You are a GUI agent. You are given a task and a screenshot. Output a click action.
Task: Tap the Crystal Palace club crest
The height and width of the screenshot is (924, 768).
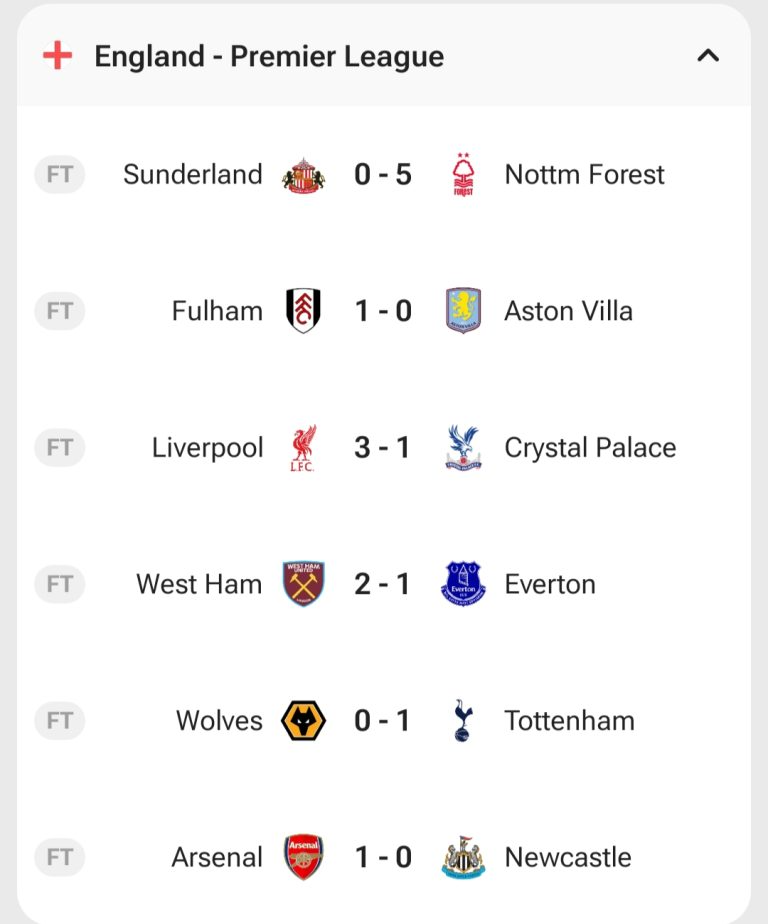pyautogui.click(x=463, y=448)
